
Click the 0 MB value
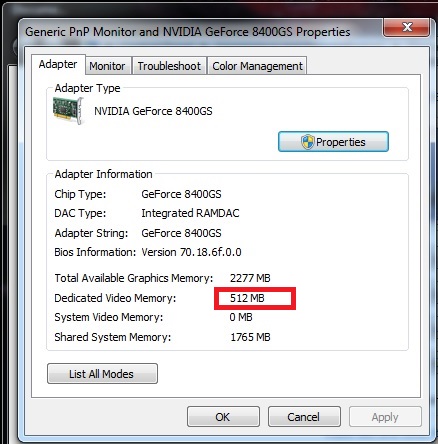241,317
